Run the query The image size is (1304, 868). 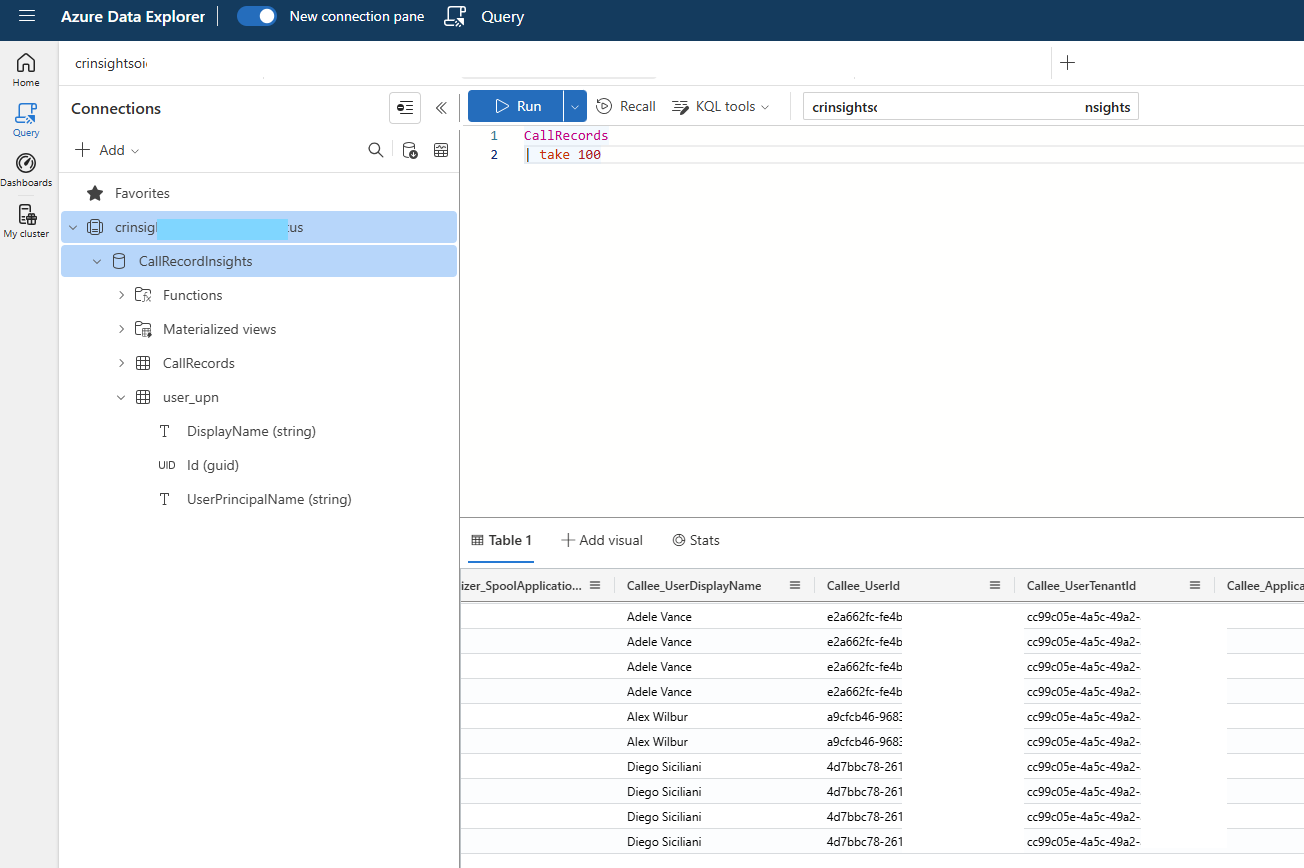coord(516,106)
